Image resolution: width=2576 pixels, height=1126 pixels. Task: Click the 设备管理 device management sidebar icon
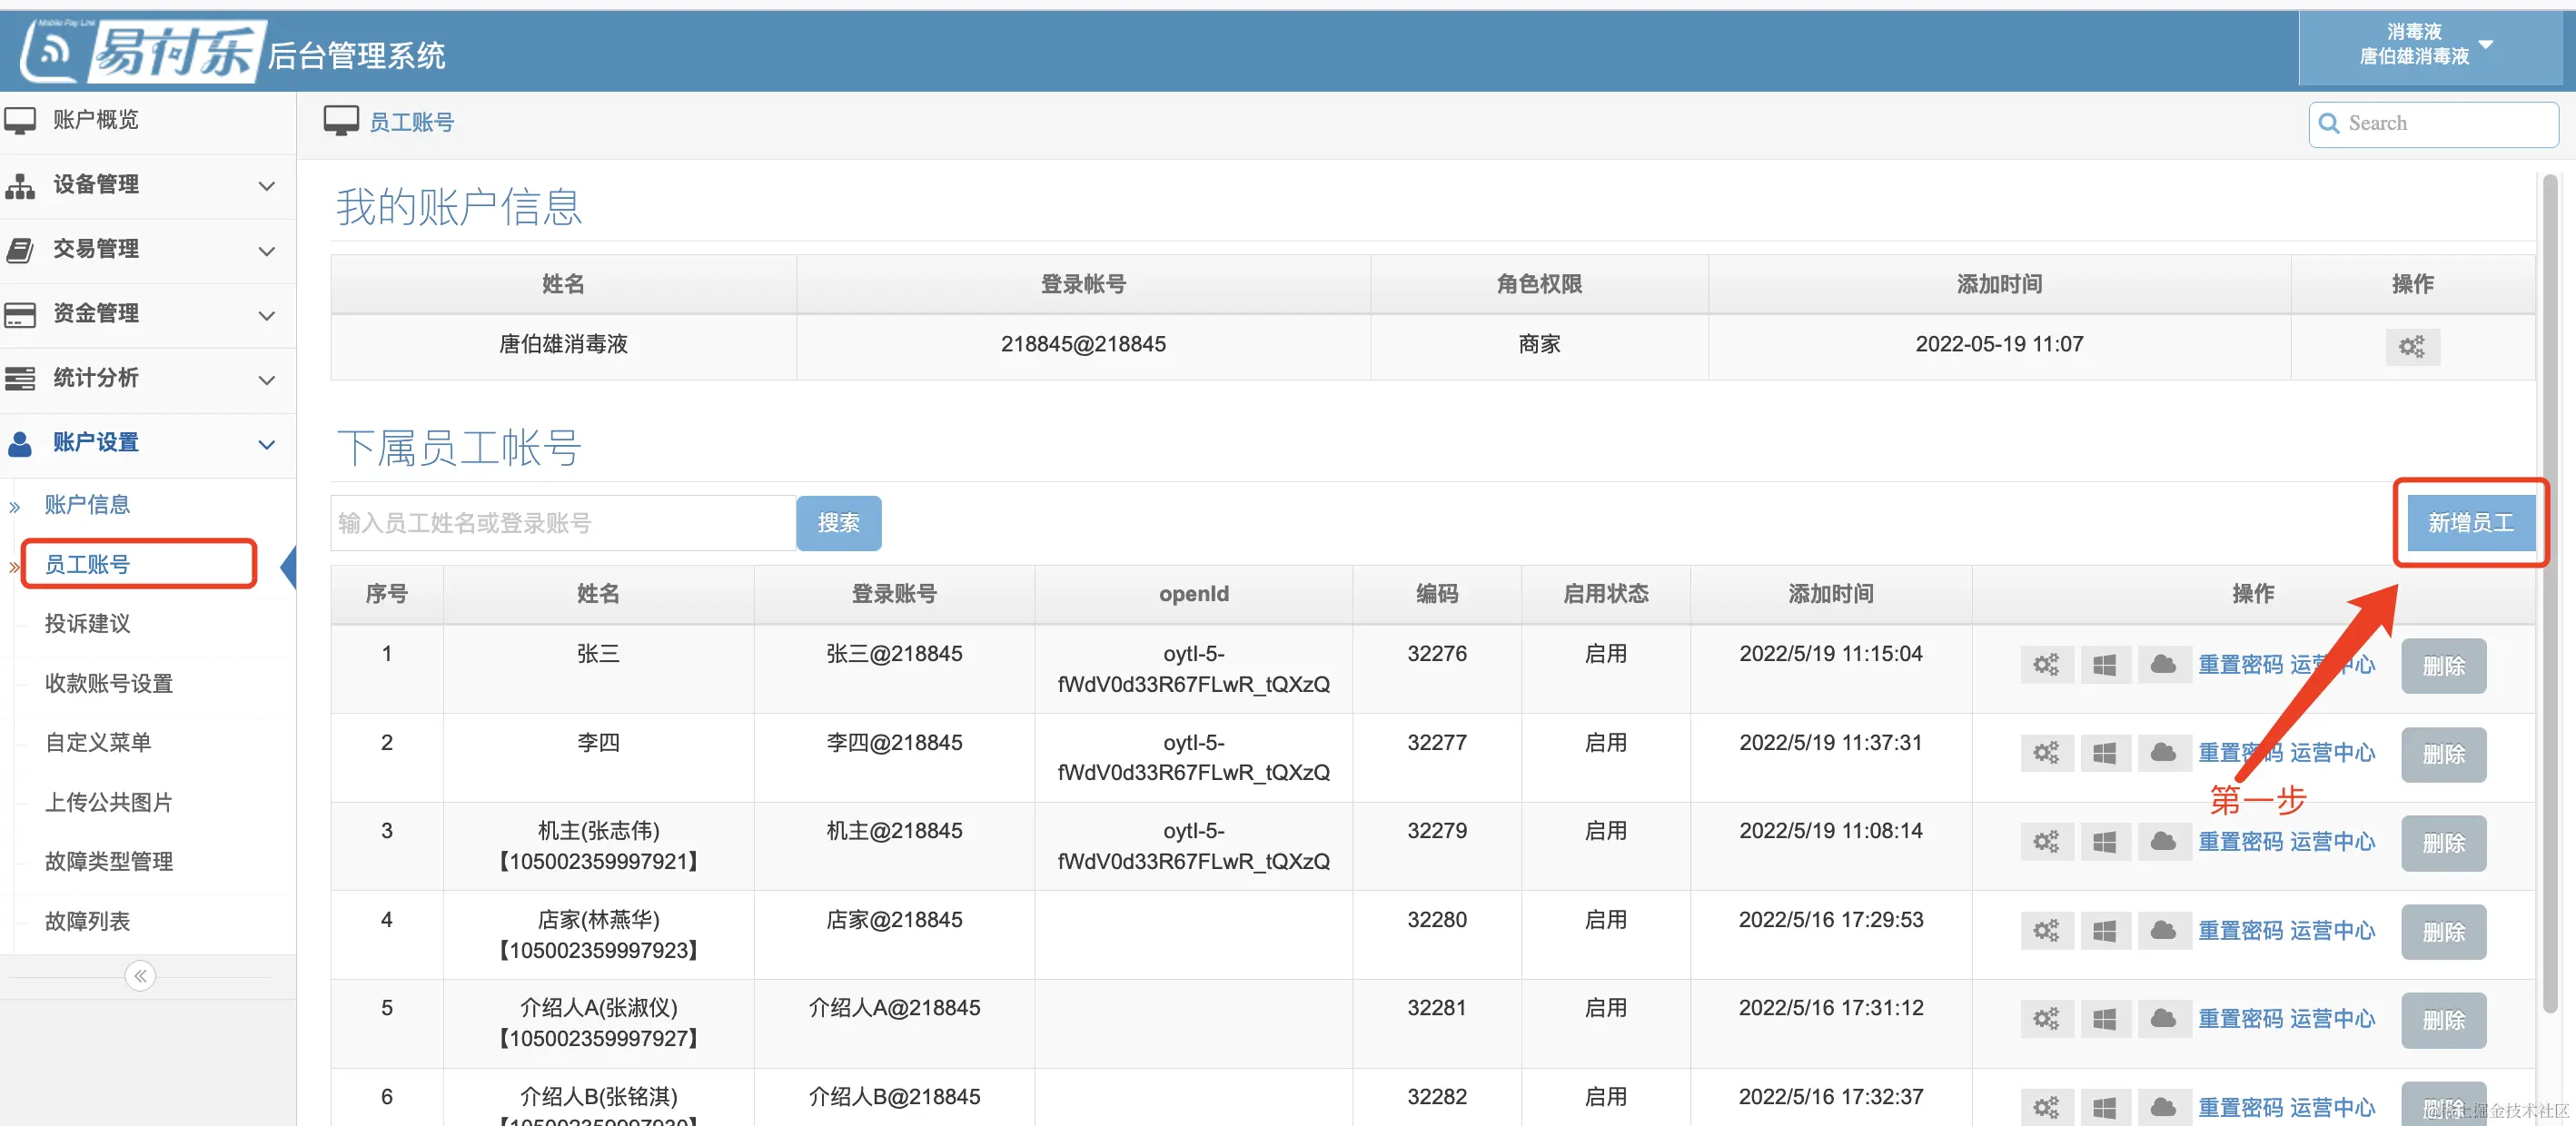point(20,186)
